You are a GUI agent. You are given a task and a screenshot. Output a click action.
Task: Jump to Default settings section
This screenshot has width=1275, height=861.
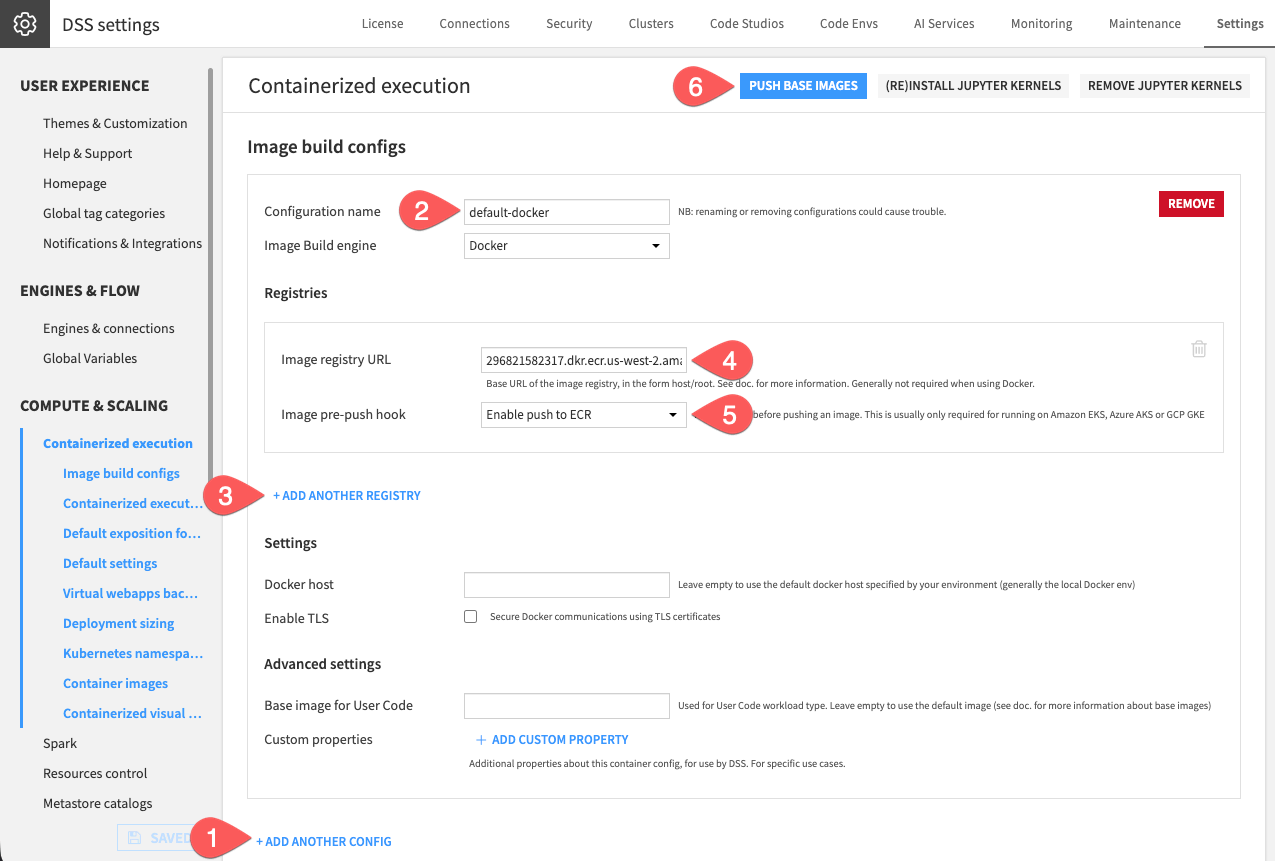coord(110,563)
